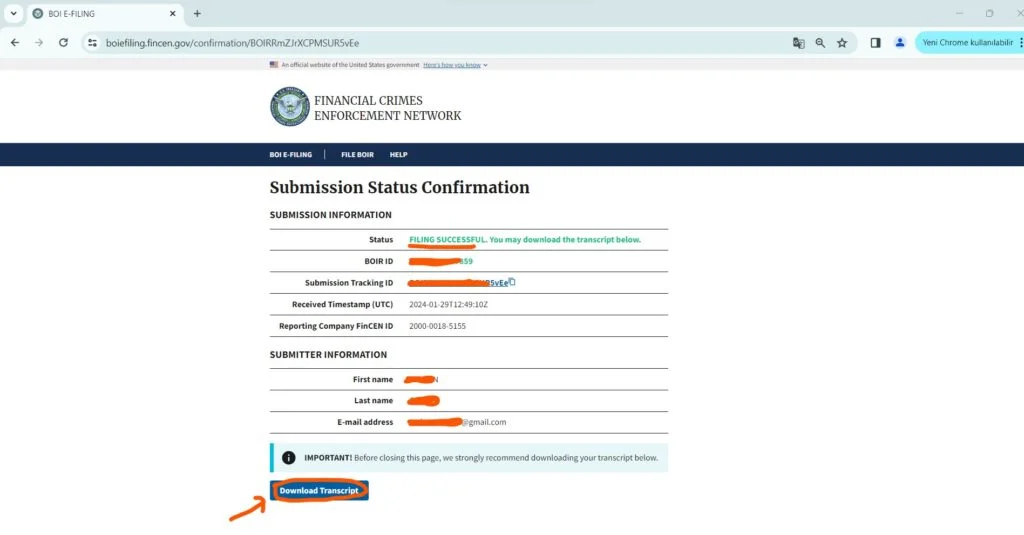
Task: Click the FinCEN seal logo
Action: coord(289,108)
